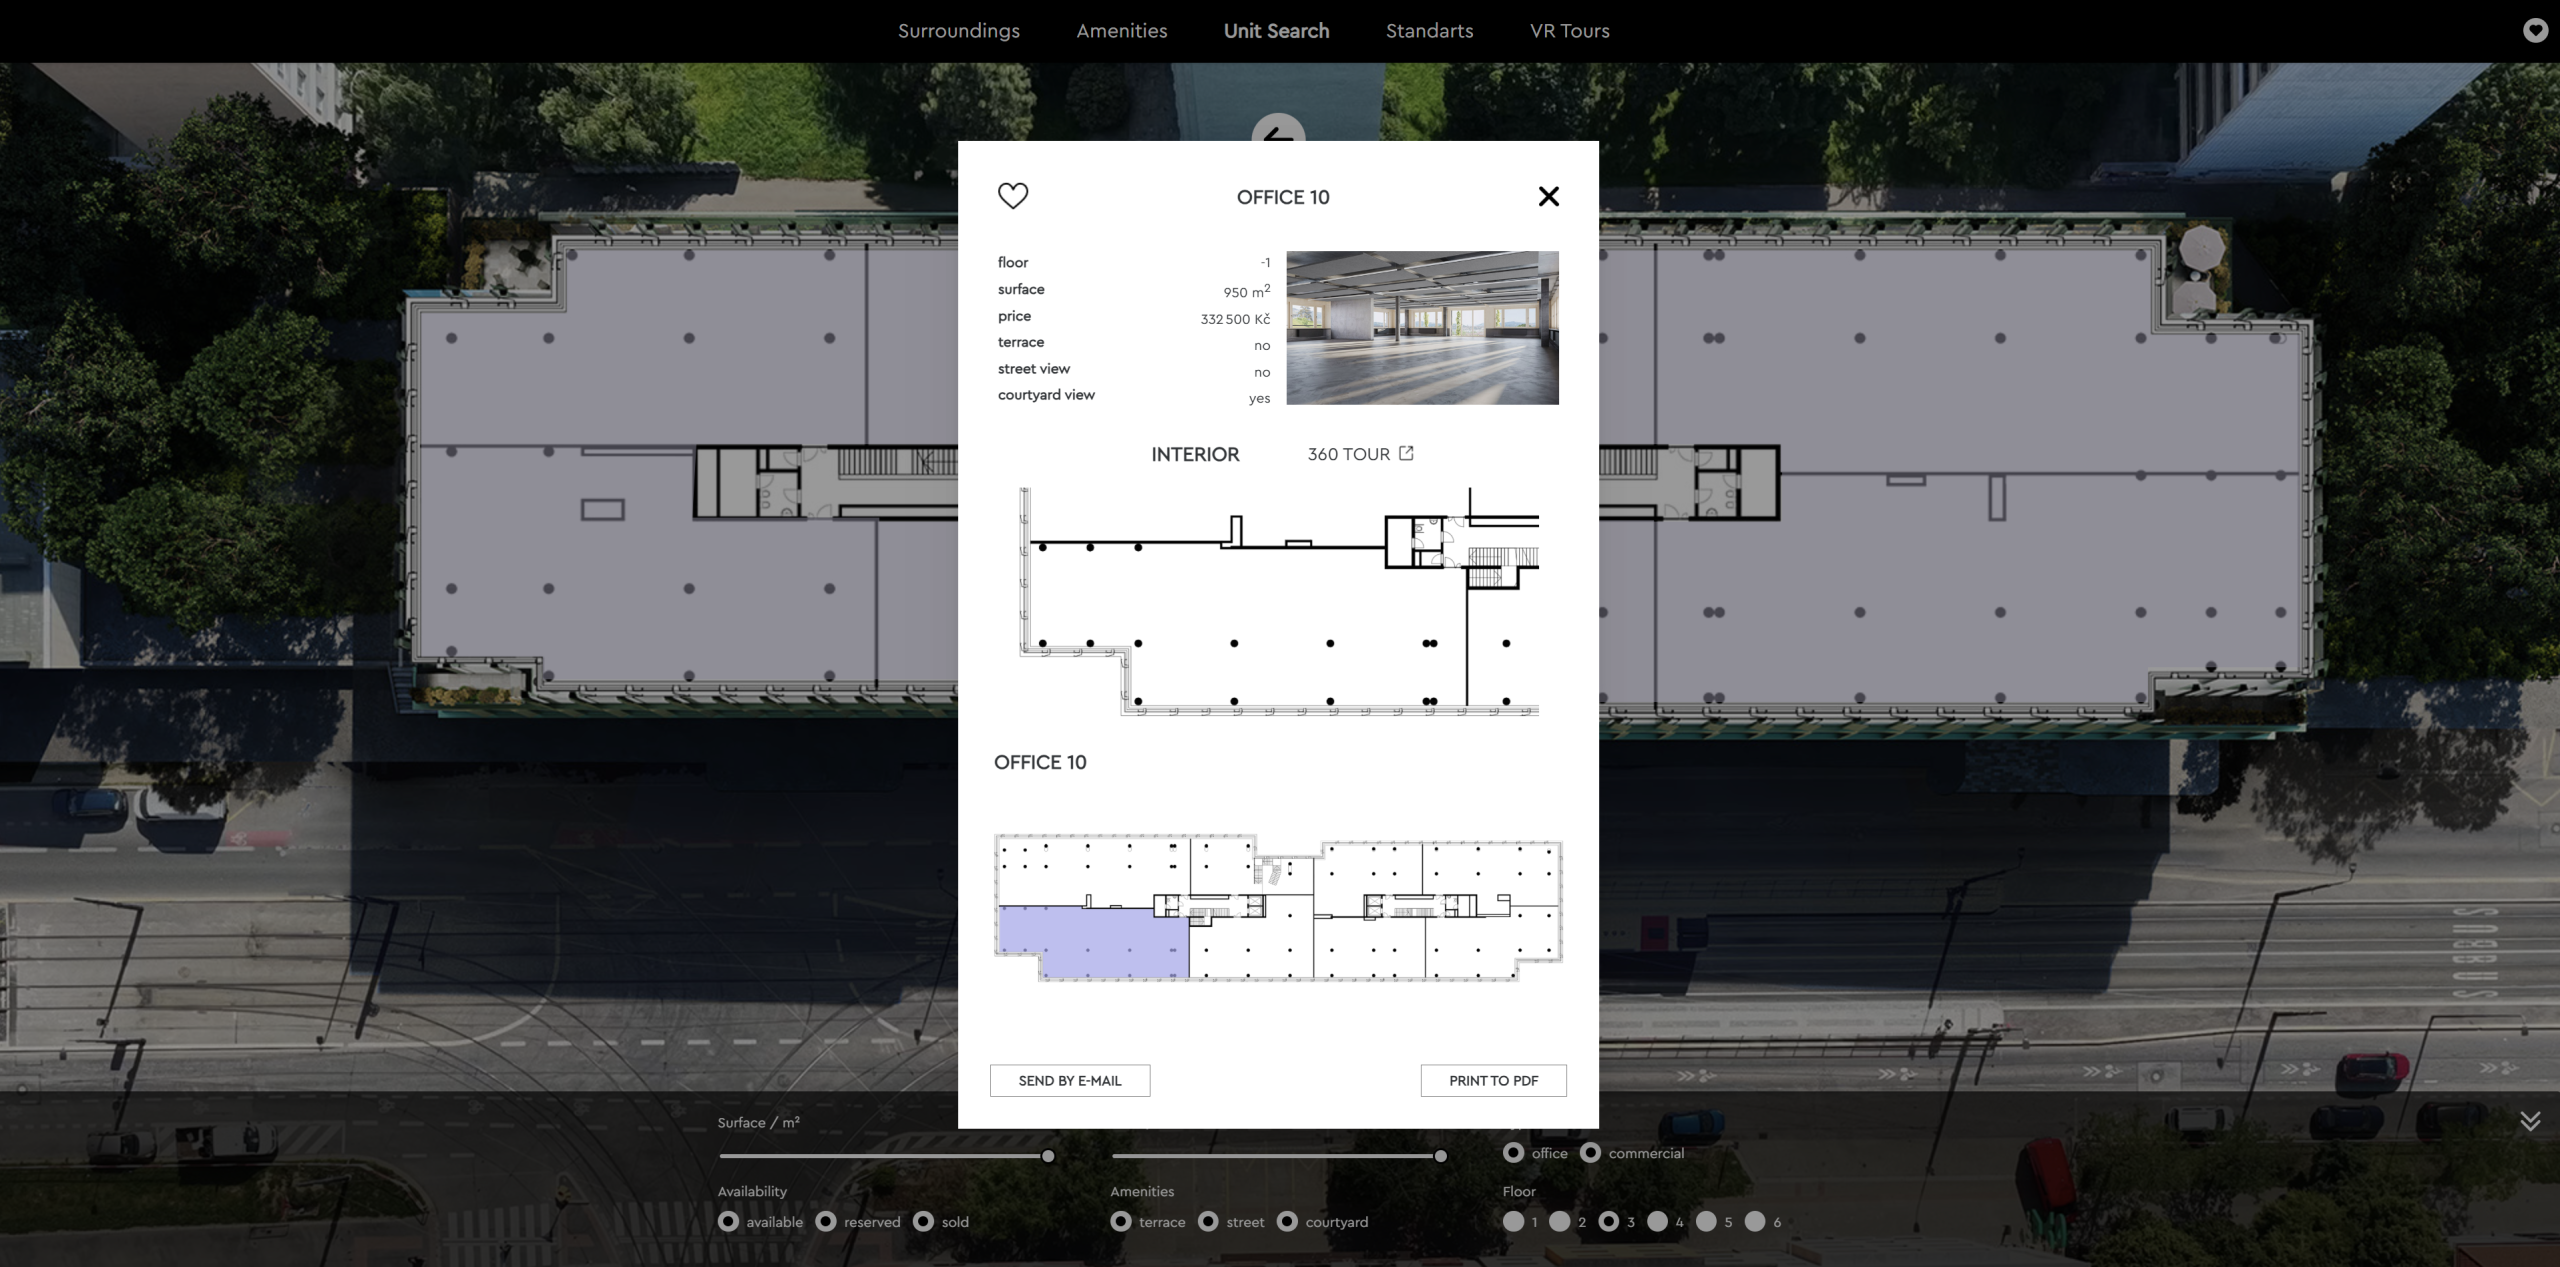Toggle the 'available' availability filter
The width and height of the screenshot is (2560, 1267).
(728, 1222)
